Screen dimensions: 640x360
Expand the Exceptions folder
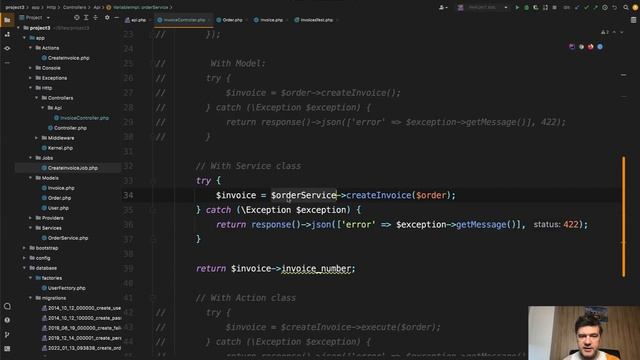point(30,78)
